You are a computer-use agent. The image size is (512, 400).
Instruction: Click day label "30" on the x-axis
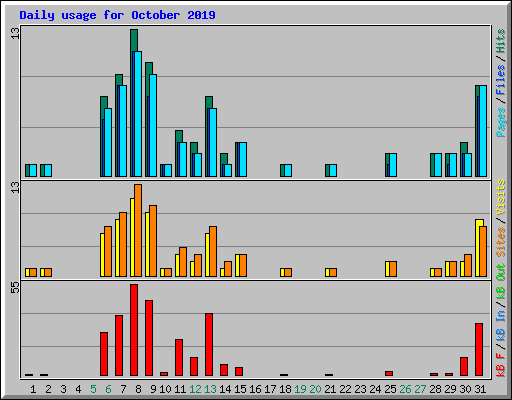(x=465, y=389)
